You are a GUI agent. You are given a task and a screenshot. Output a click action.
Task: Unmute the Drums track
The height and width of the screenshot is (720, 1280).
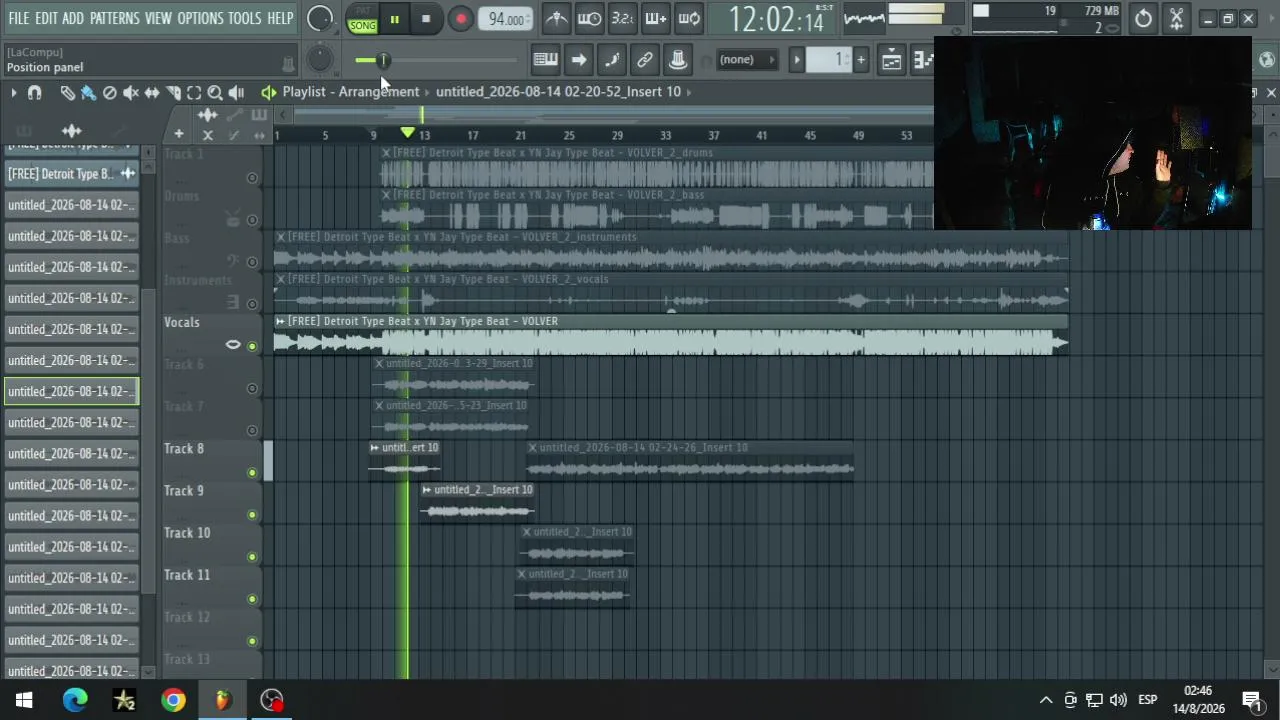tap(252, 220)
